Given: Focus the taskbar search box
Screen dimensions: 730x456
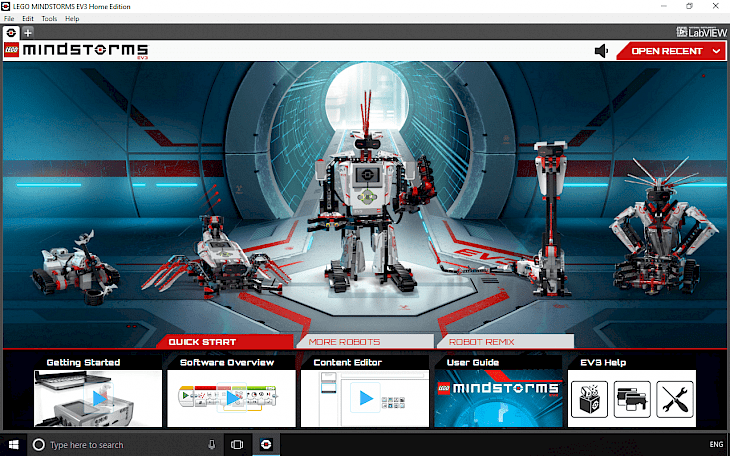Looking at the screenshot, I should [126, 445].
